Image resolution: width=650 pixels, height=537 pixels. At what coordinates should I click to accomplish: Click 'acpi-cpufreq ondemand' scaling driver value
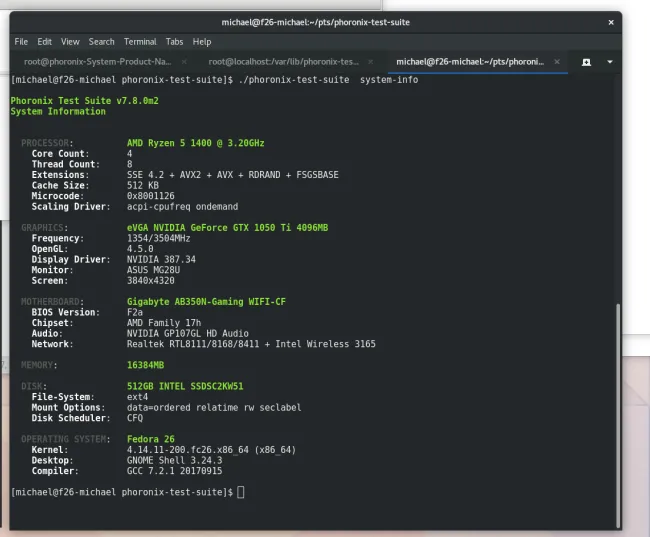(182, 207)
